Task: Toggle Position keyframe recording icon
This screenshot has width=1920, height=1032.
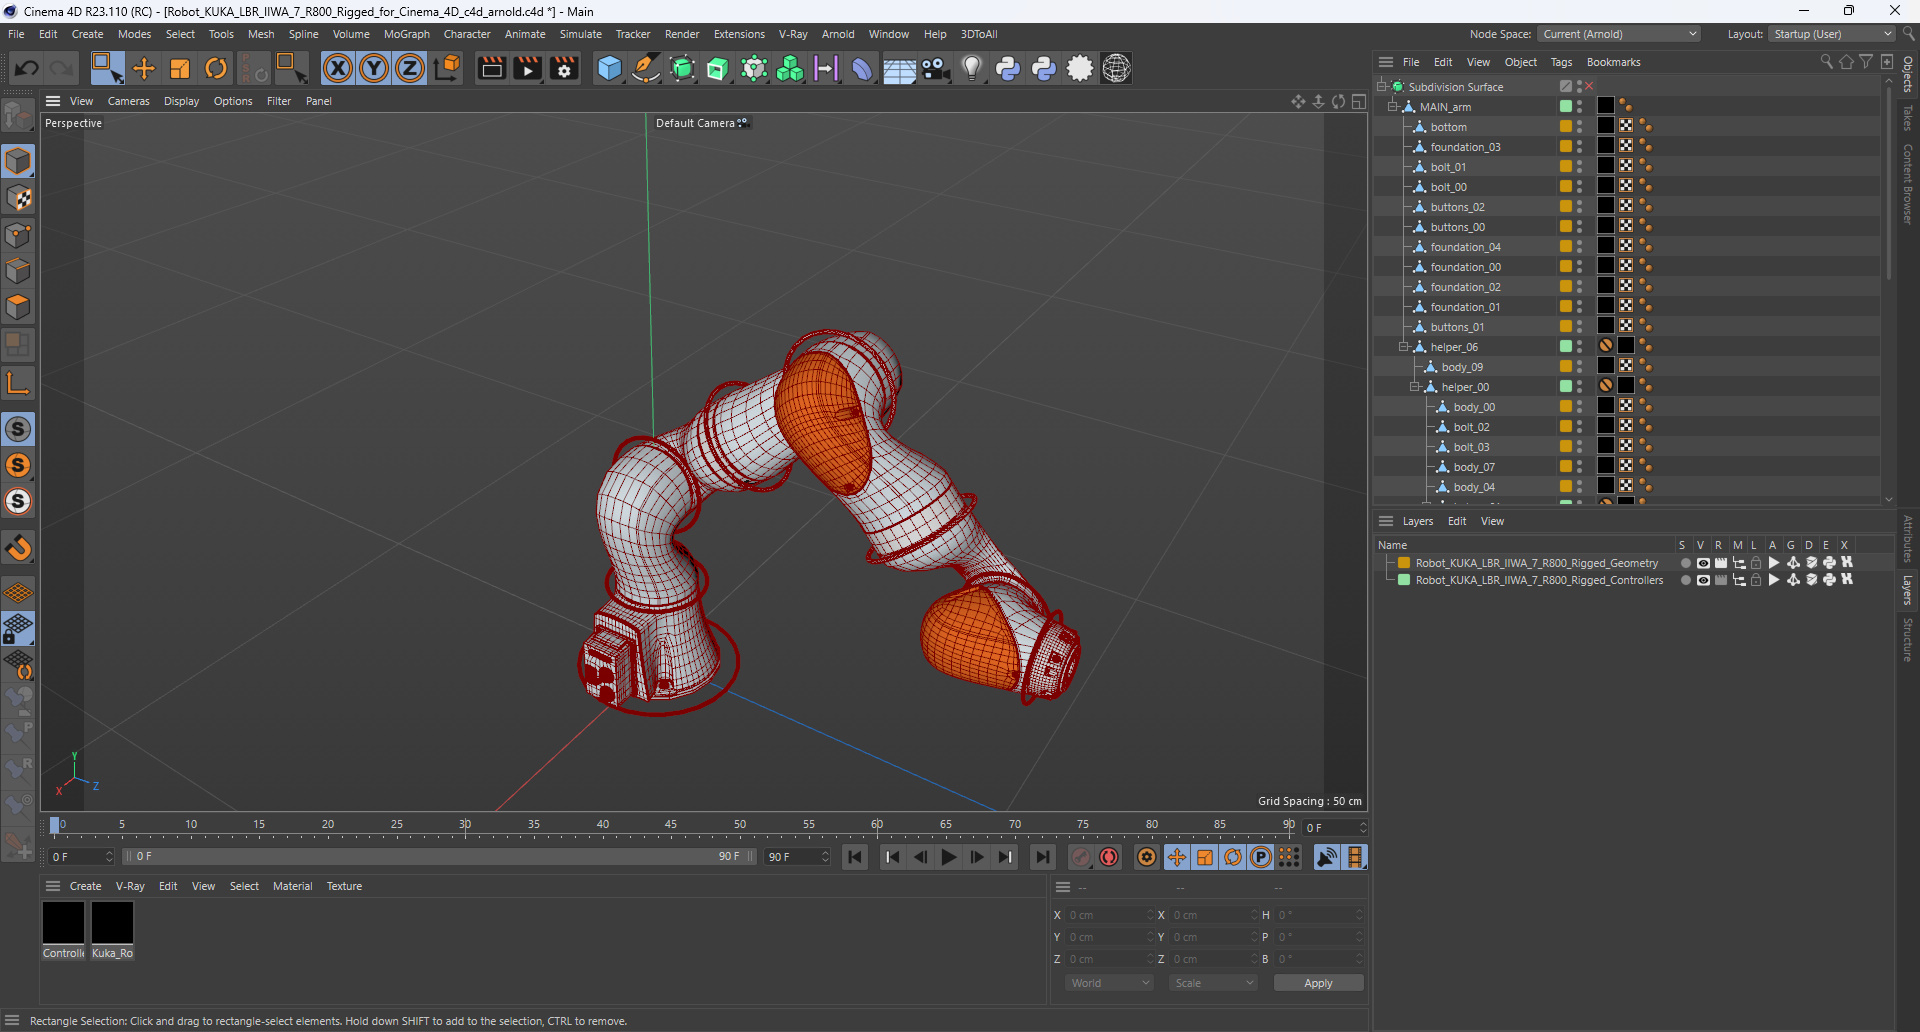Action: (x=1177, y=857)
